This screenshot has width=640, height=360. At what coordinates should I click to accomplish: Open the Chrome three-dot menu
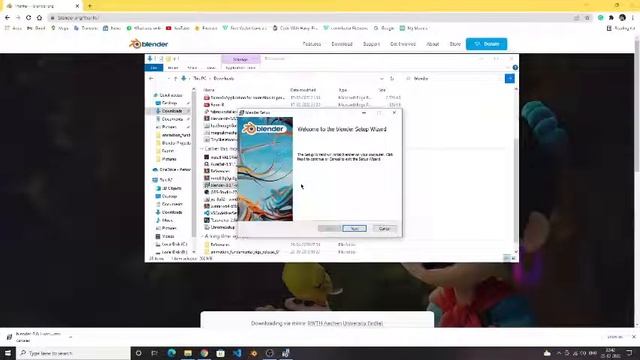pyautogui.click(x=633, y=18)
